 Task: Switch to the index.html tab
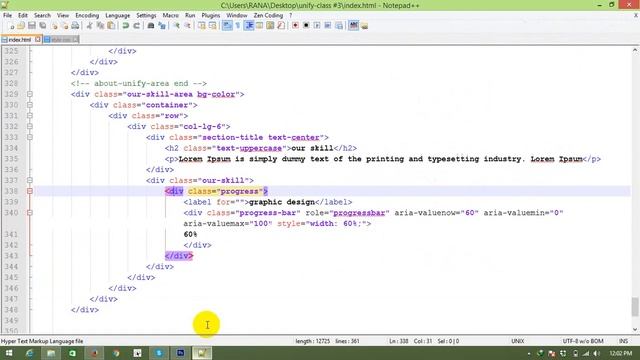tap(19, 40)
